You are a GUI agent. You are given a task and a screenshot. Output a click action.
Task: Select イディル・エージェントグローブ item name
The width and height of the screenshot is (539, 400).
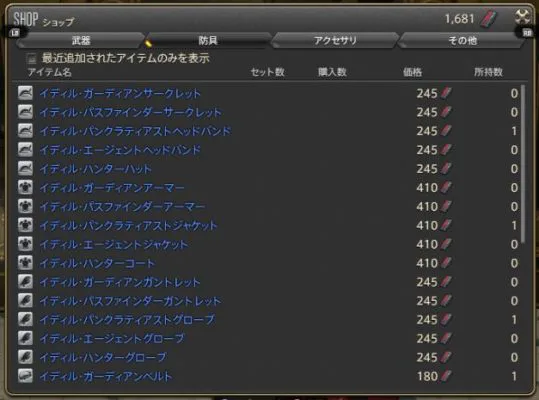tap(112, 338)
